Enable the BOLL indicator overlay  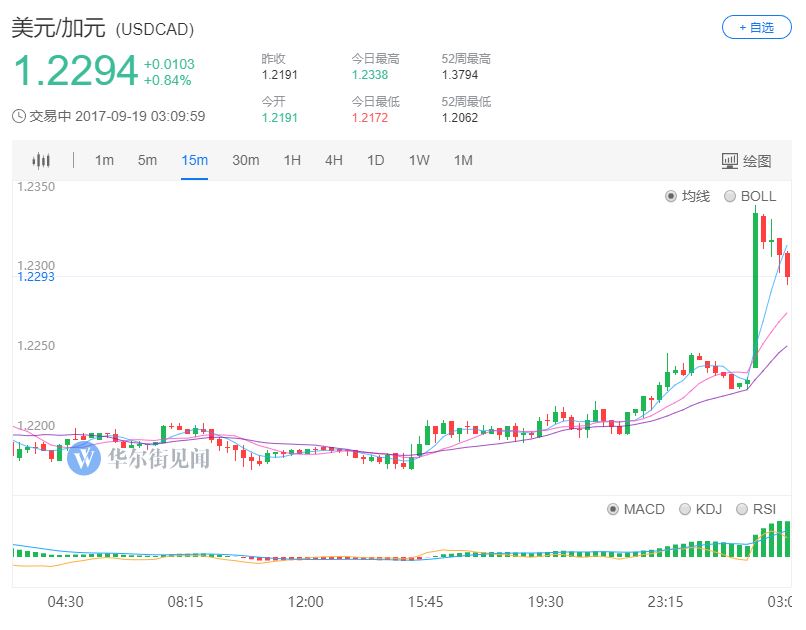click(x=730, y=196)
